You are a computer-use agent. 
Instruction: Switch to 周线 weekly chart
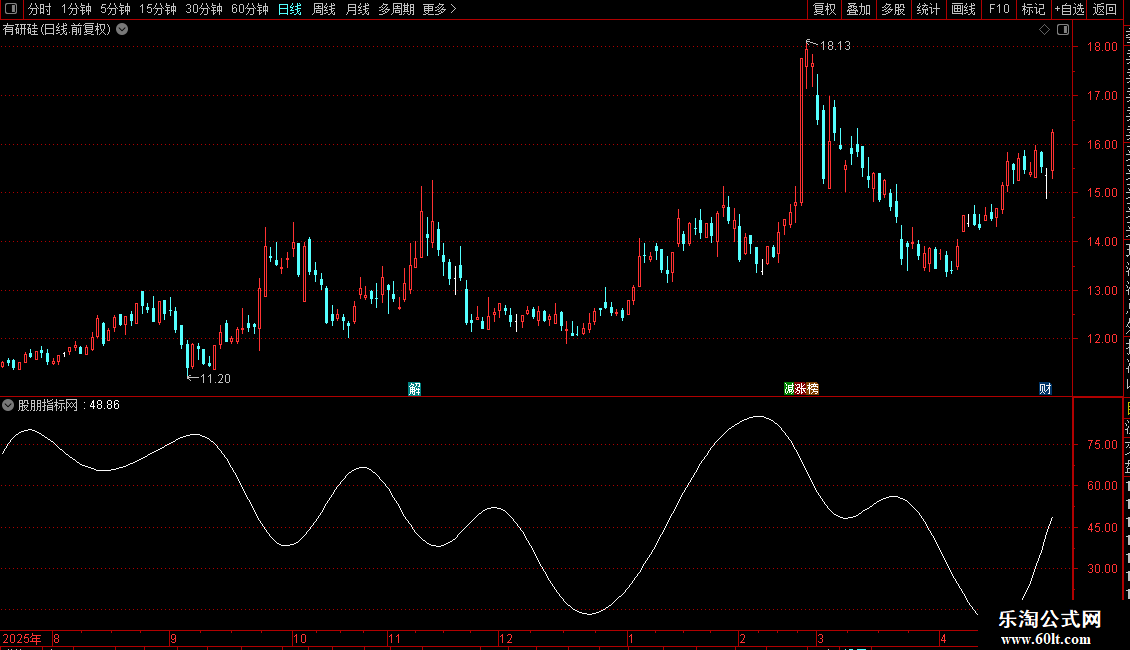click(x=324, y=9)
